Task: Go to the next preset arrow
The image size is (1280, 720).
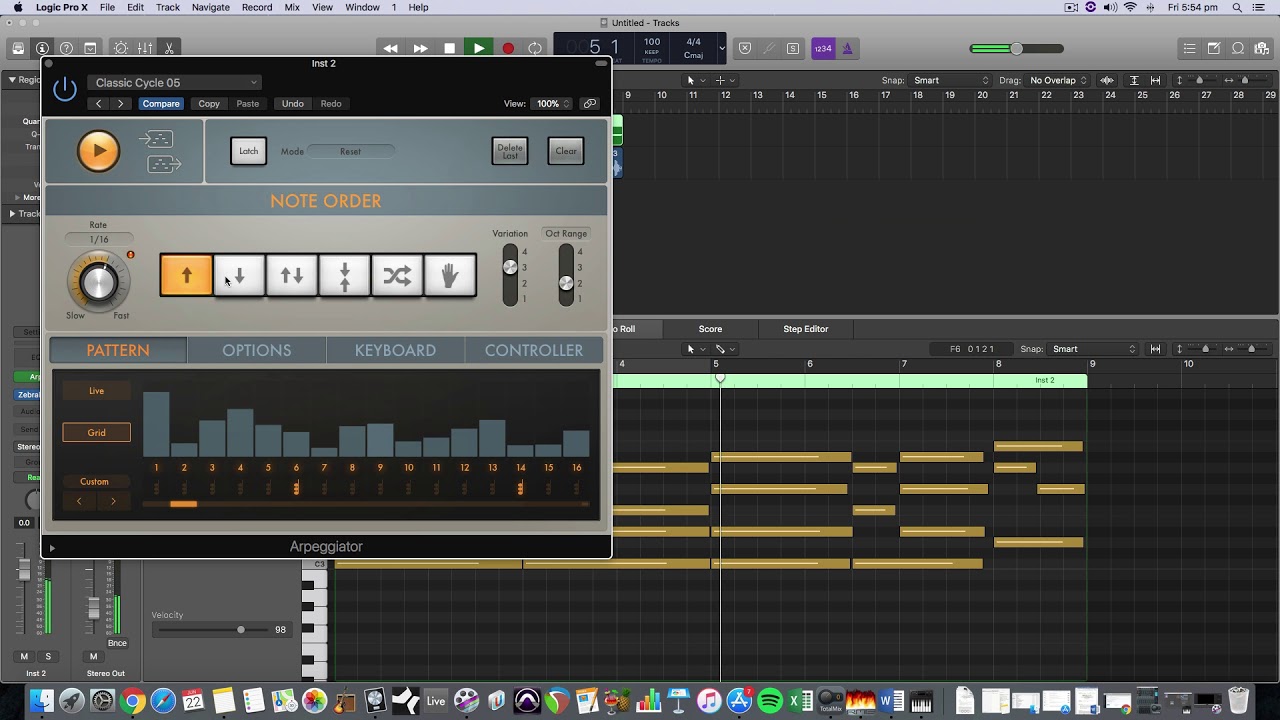Action: 121,104
